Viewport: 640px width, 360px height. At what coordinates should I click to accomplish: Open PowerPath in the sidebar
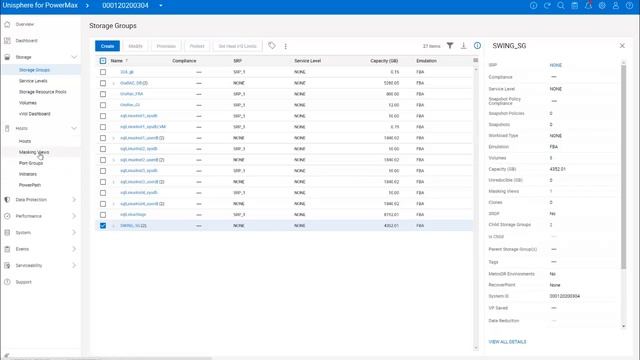coord(30,185)
